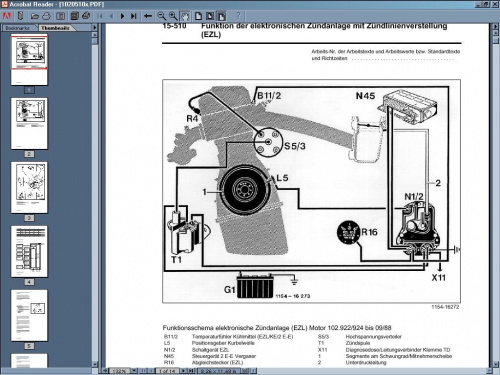Open the page layout menu in status bar
This screenshot has width=500, height=375.
(245, 370)
